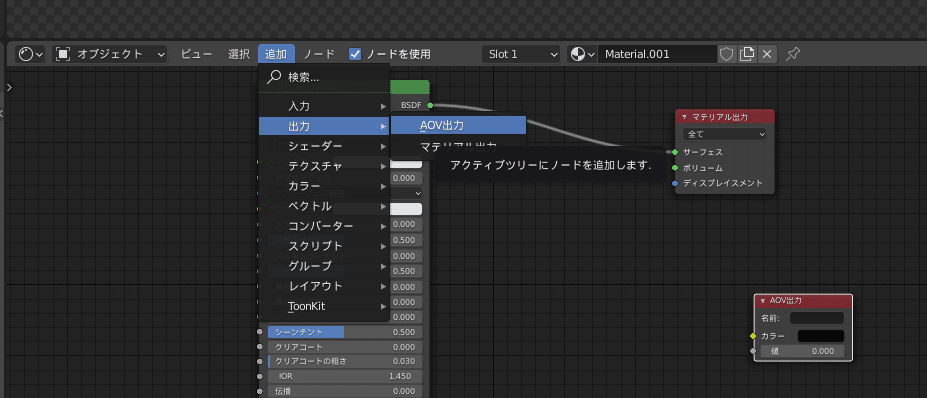Open the 入力 submenu

pos(324,106)
